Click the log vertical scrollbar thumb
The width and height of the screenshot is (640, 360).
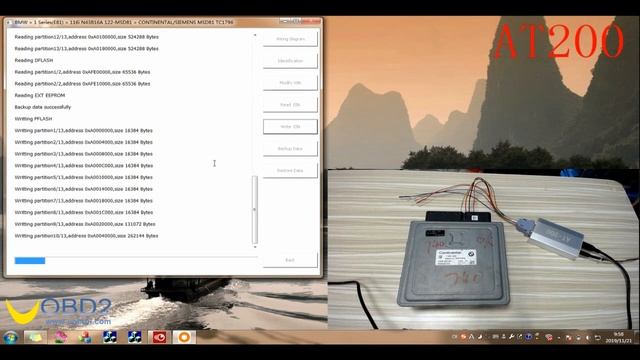(x=255, y=209)
